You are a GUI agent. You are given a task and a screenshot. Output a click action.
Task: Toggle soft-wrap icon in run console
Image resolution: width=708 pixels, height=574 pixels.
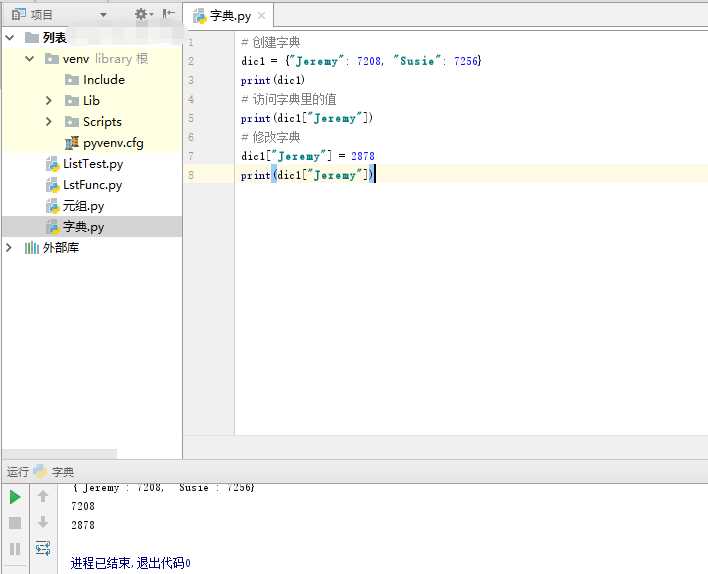pos(43,548)
